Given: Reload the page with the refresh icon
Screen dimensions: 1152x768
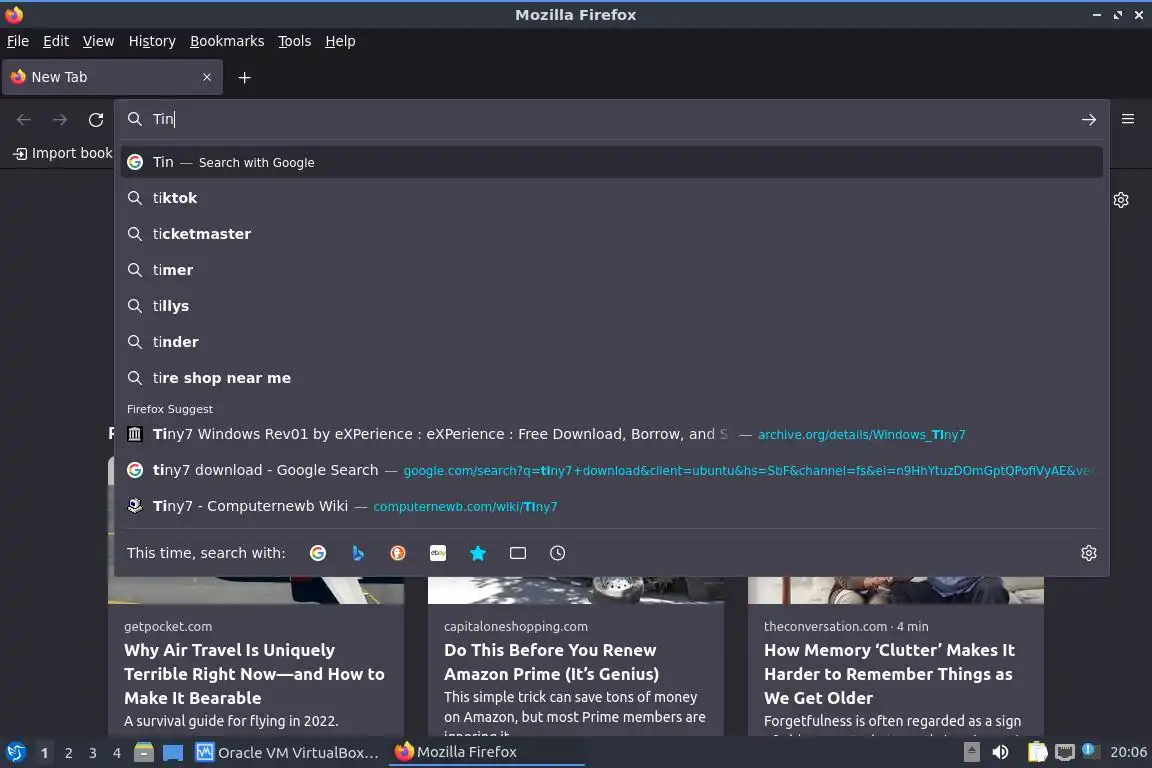Looking at the screenshot, I should pos(96,119).
